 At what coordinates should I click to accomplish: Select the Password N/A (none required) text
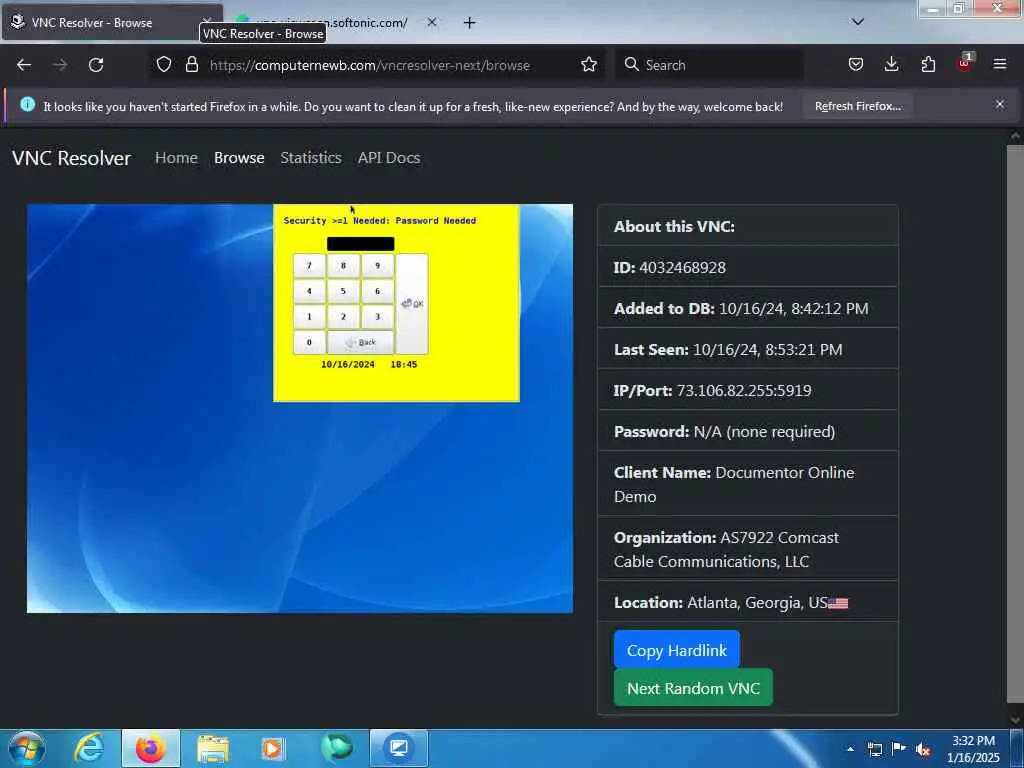point(764,432)
